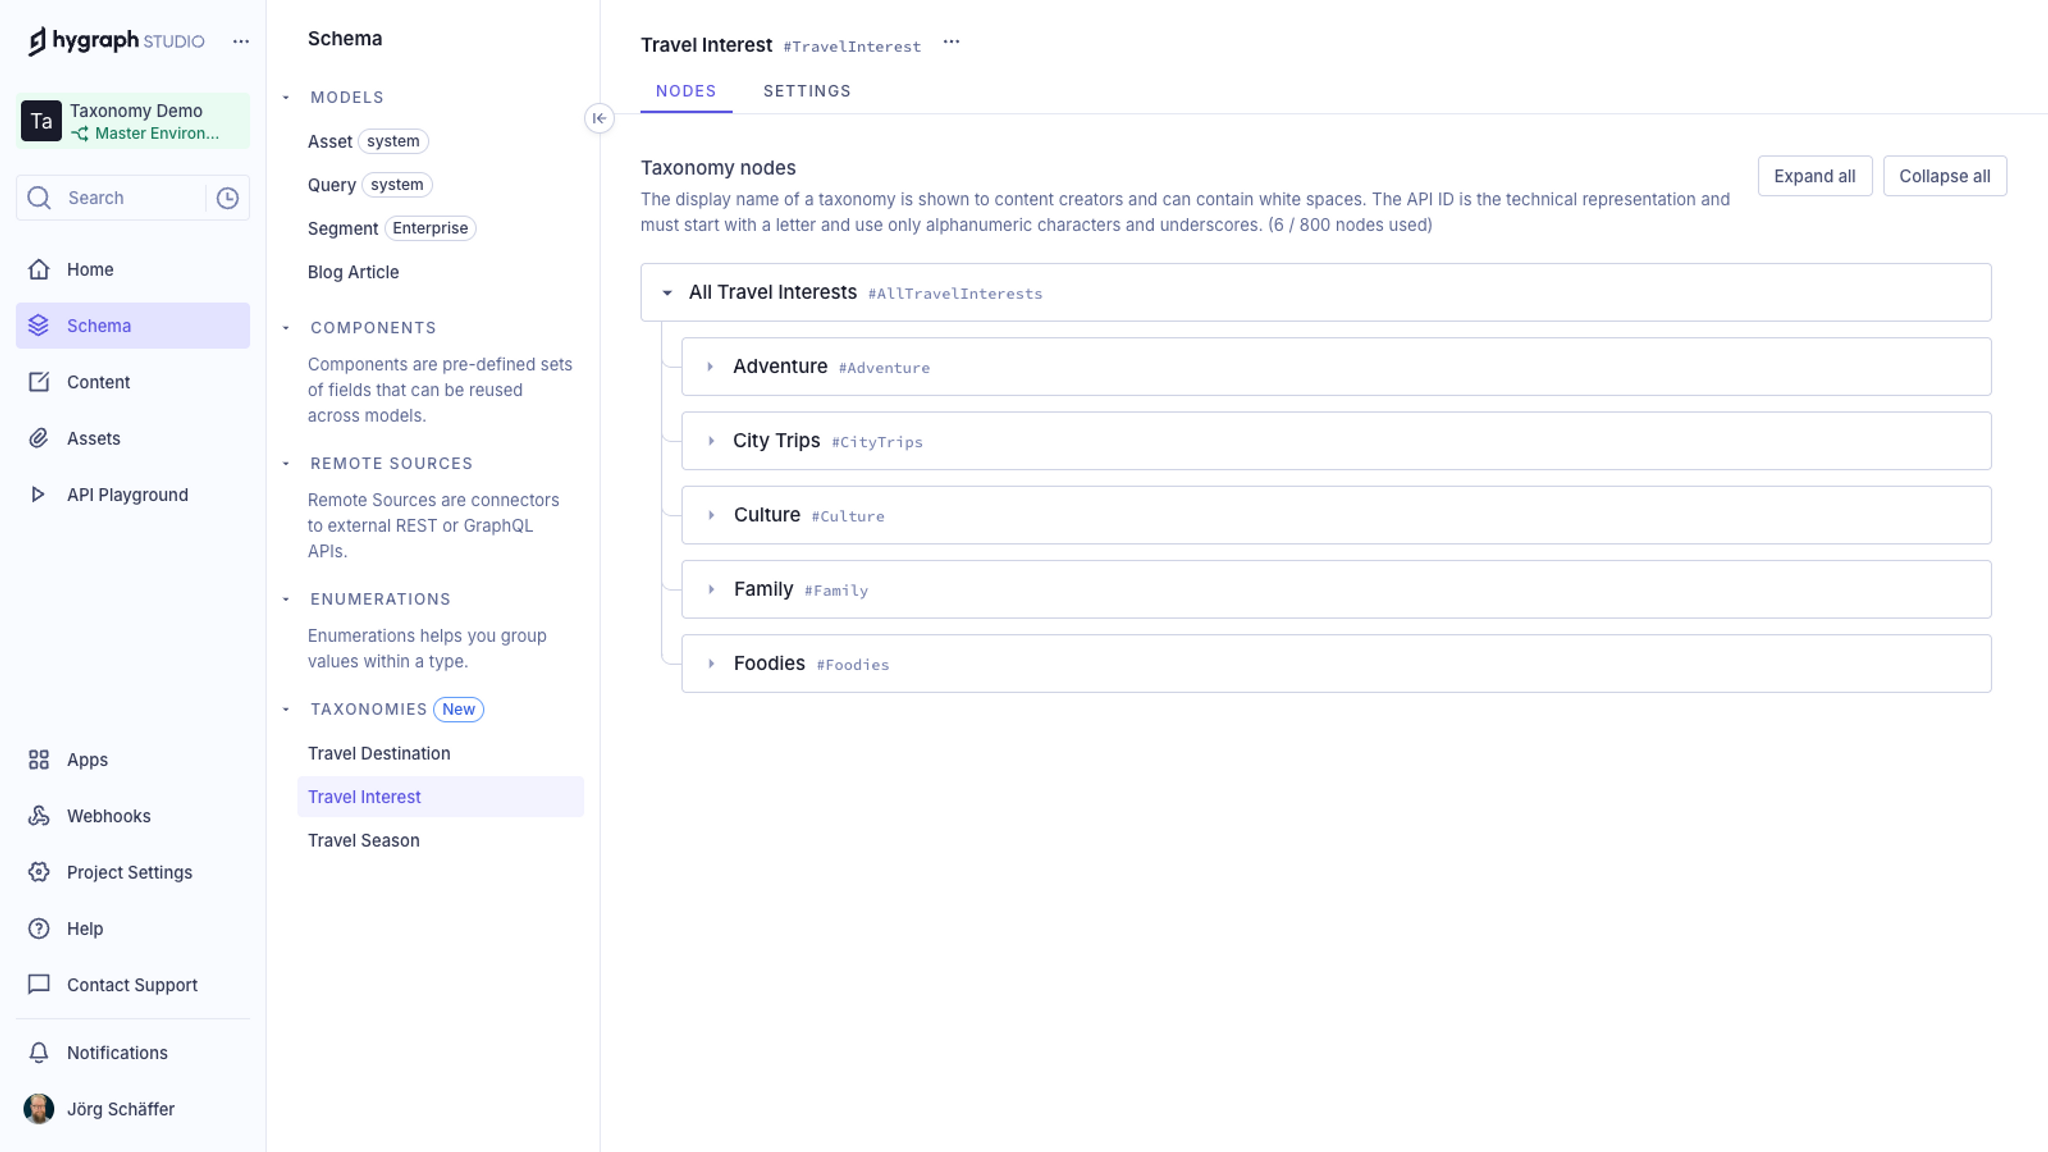Collapse the Models section in schema
Screen dimensions: 2048x1152
pos(286,98)
